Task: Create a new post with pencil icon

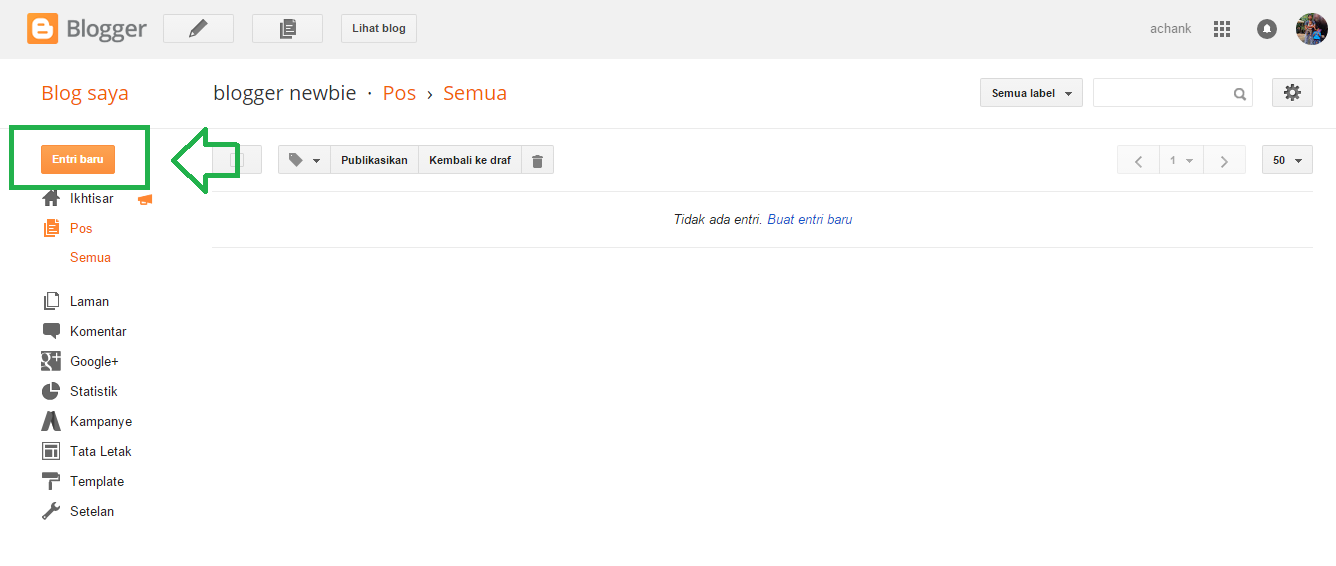Action: (198, 29)
